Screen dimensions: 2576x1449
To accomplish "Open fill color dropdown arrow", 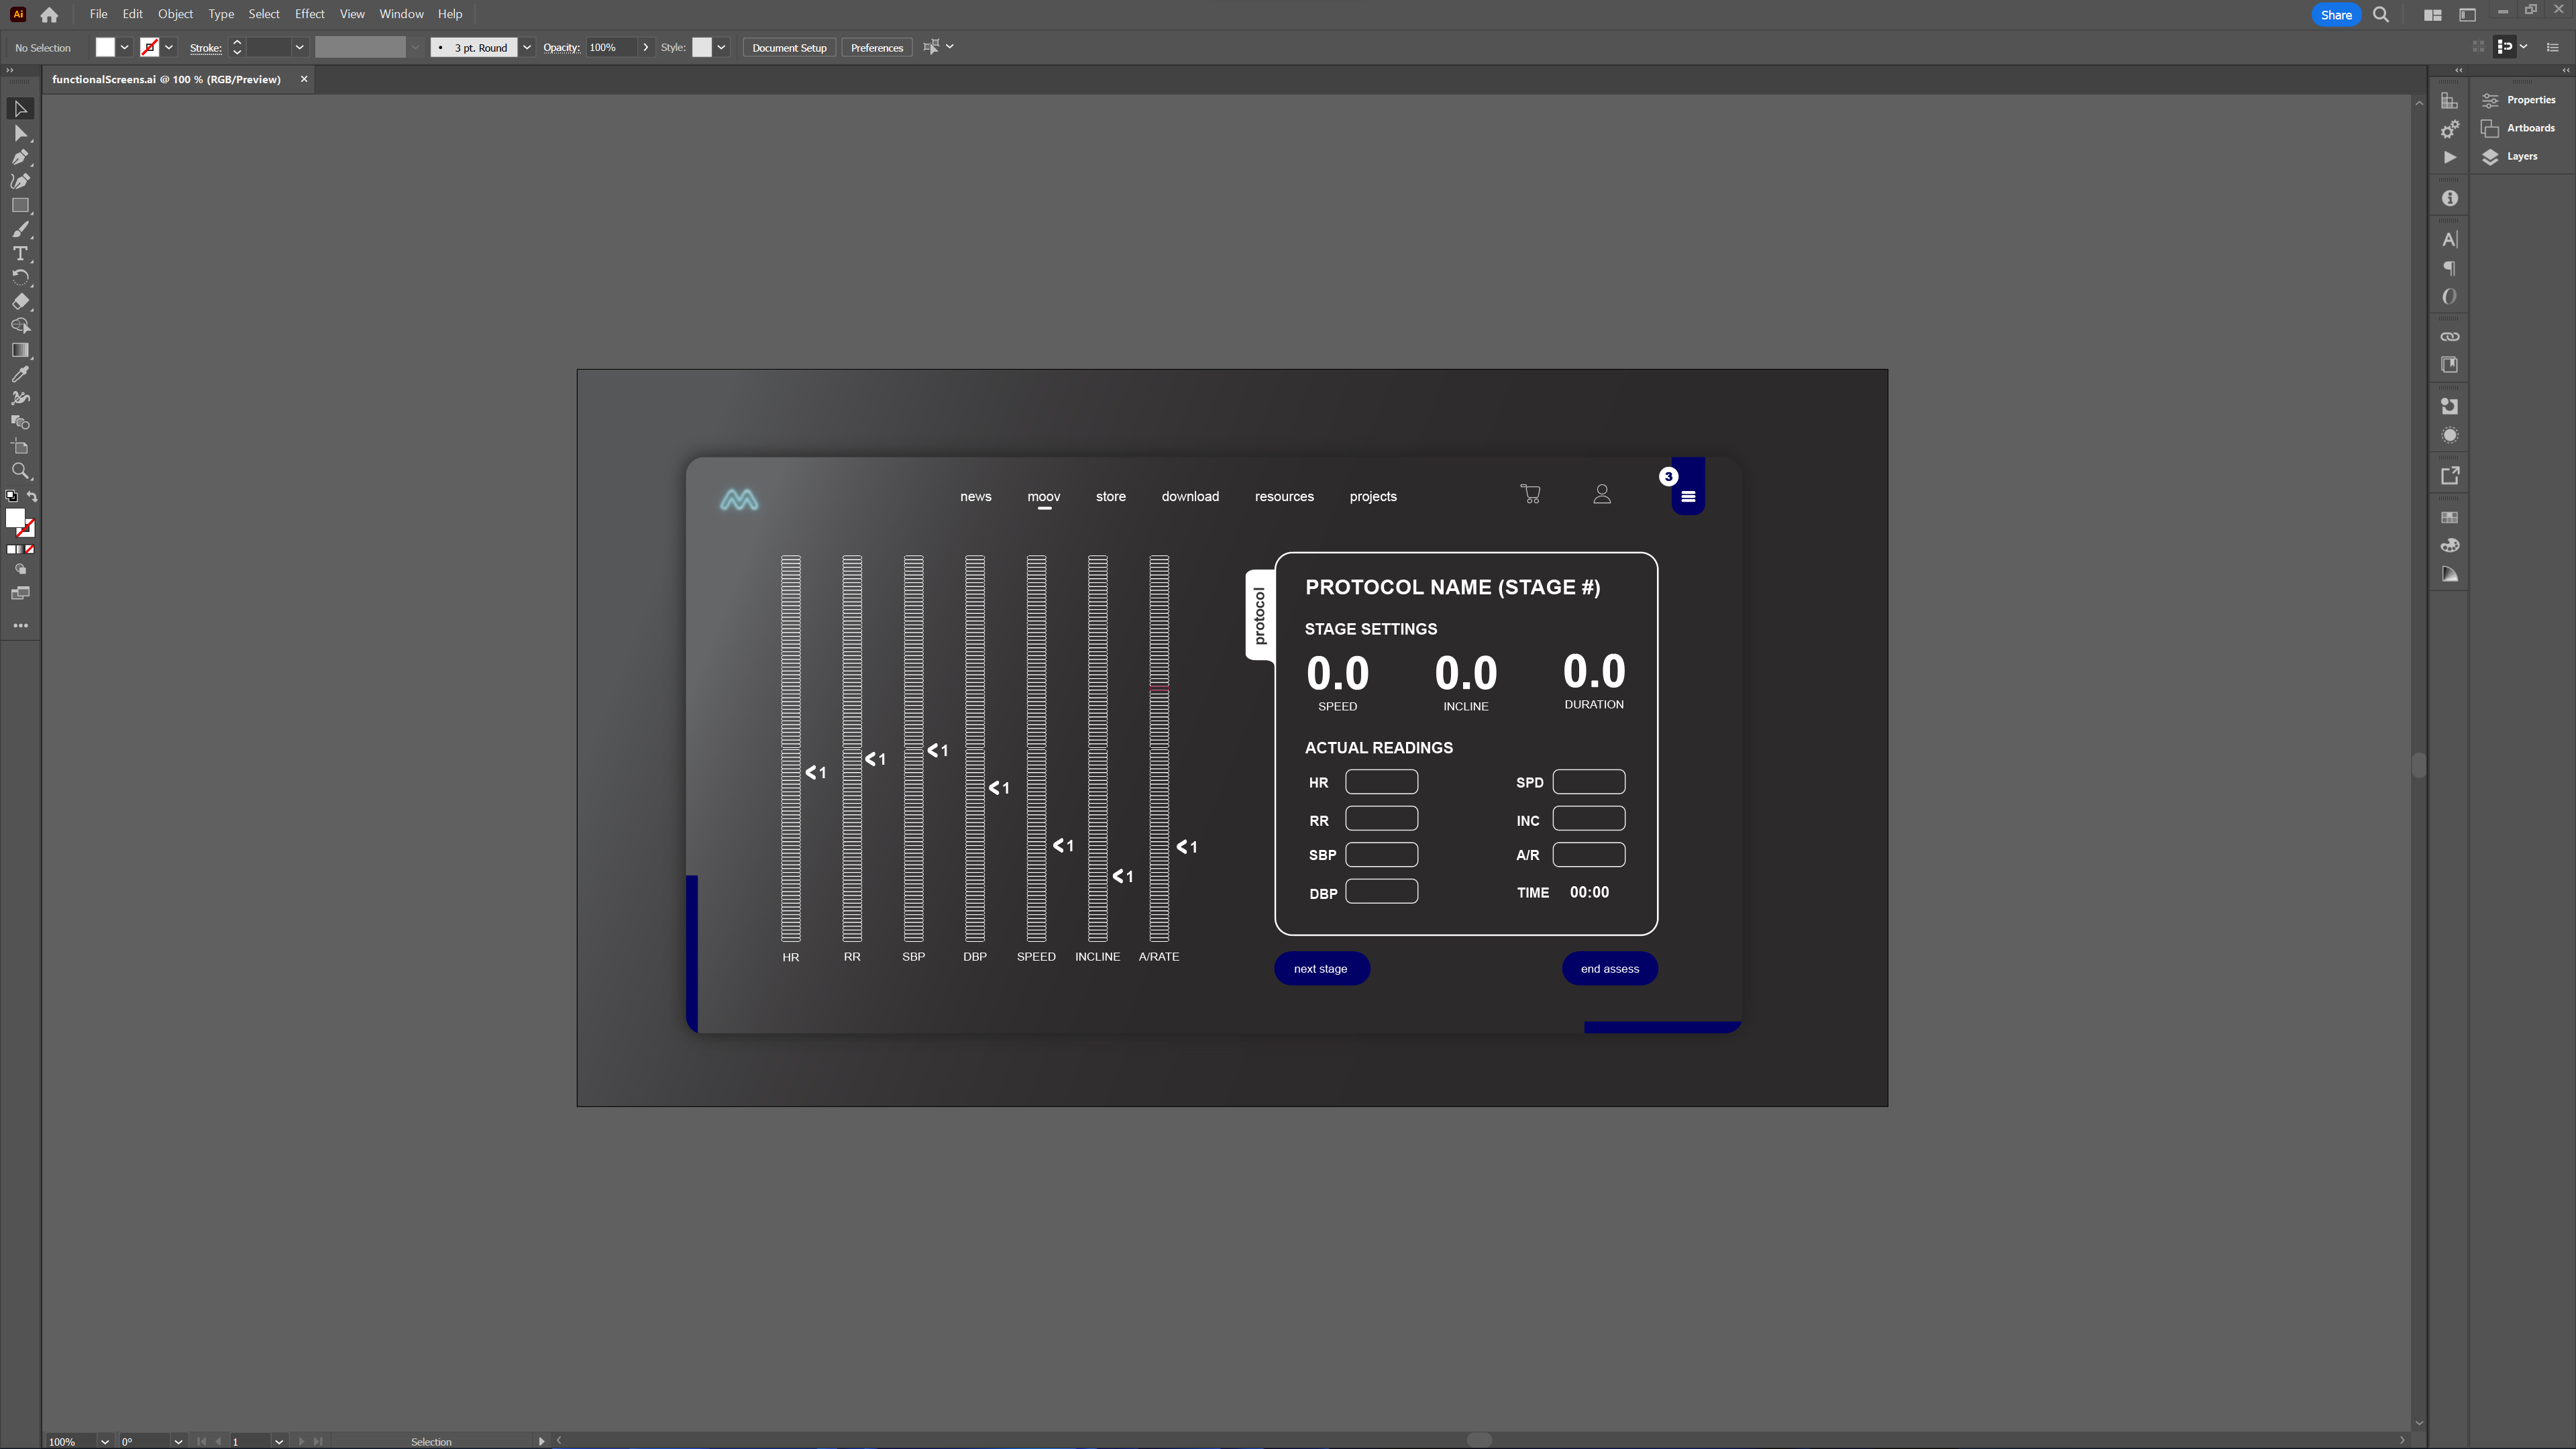I will click(125, 47).
